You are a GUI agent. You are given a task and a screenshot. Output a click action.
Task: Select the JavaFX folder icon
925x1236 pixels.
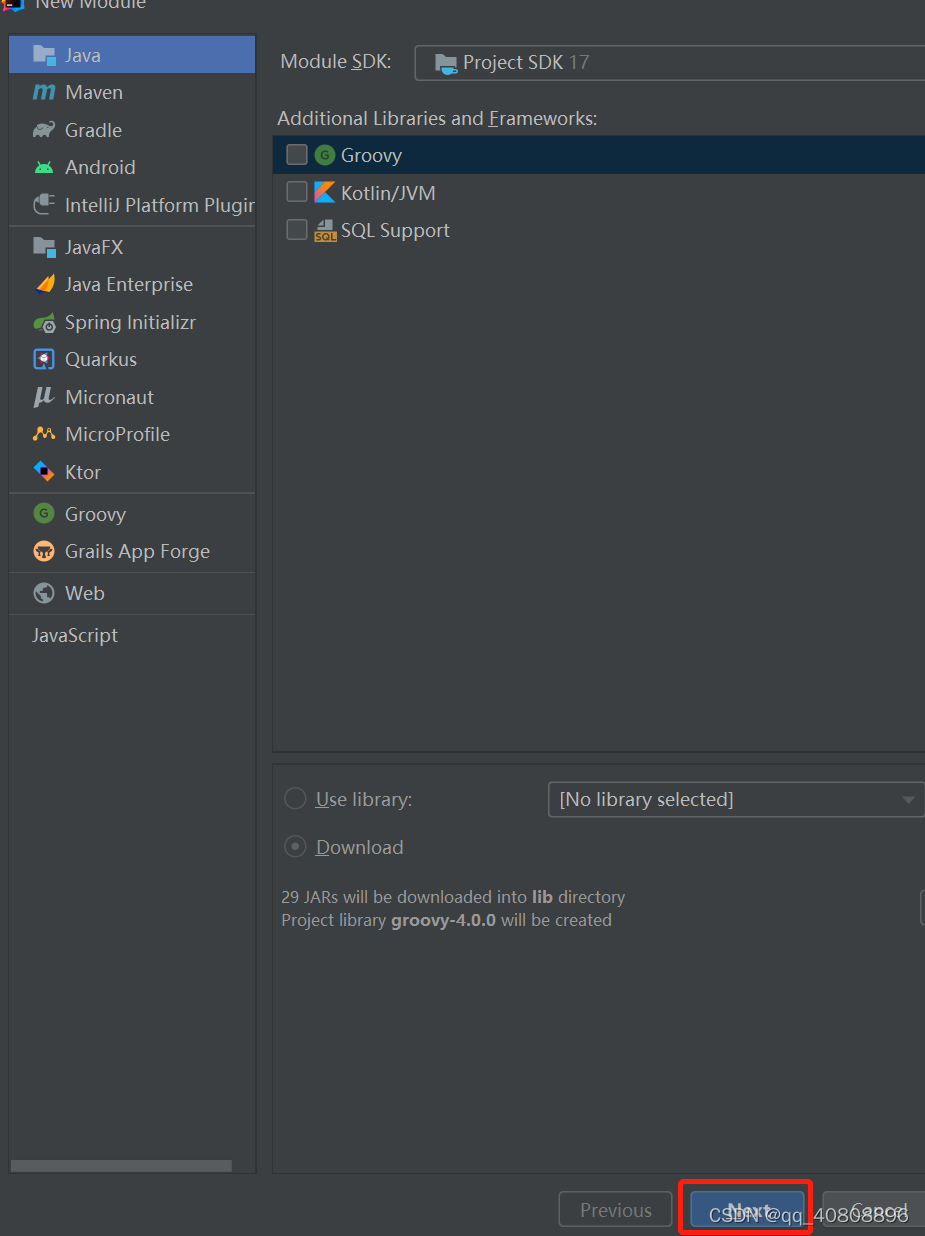pos(44,247)
